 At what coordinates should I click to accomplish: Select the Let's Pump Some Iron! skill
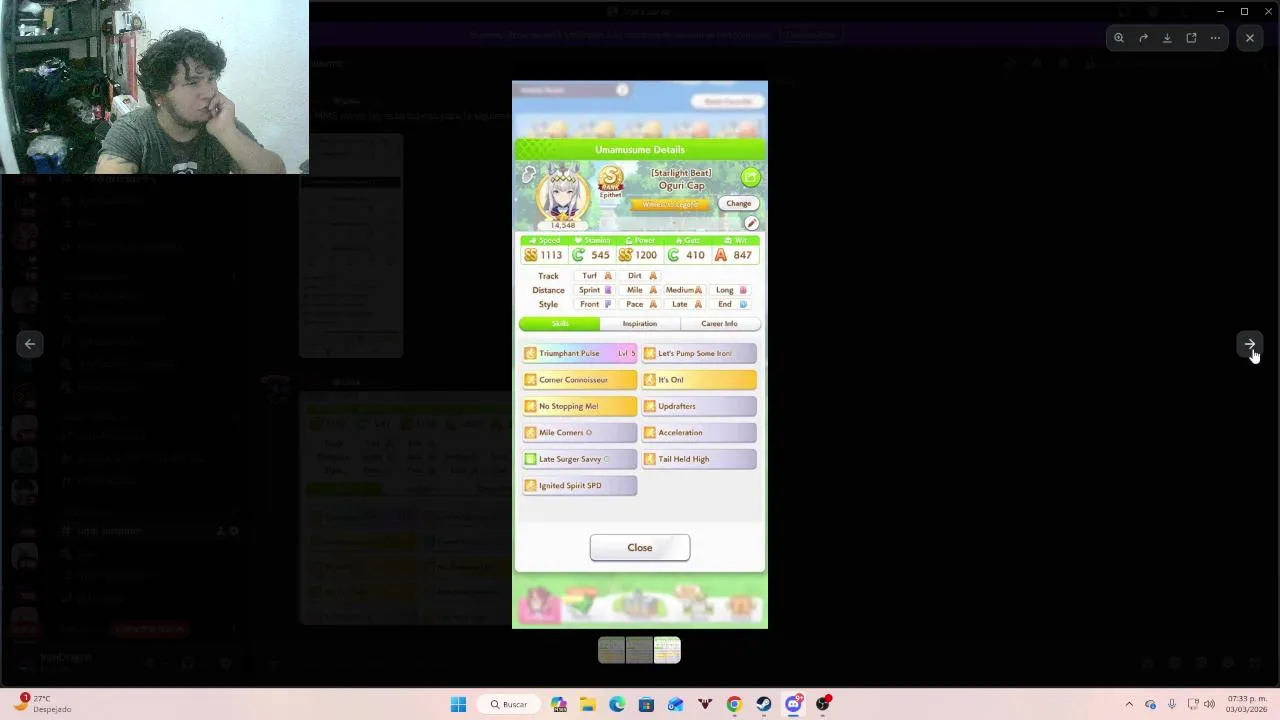click(x=699, y=353)
